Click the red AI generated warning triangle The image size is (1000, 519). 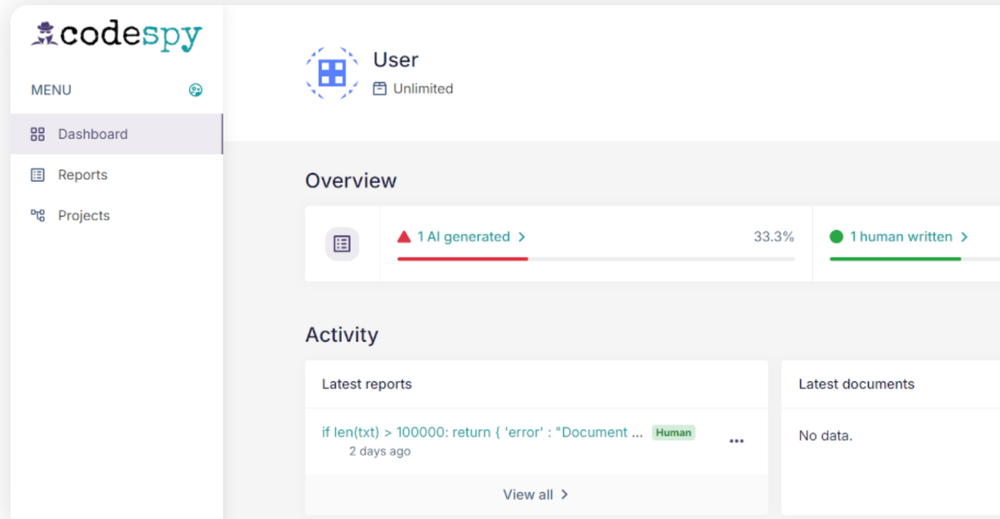404,237
